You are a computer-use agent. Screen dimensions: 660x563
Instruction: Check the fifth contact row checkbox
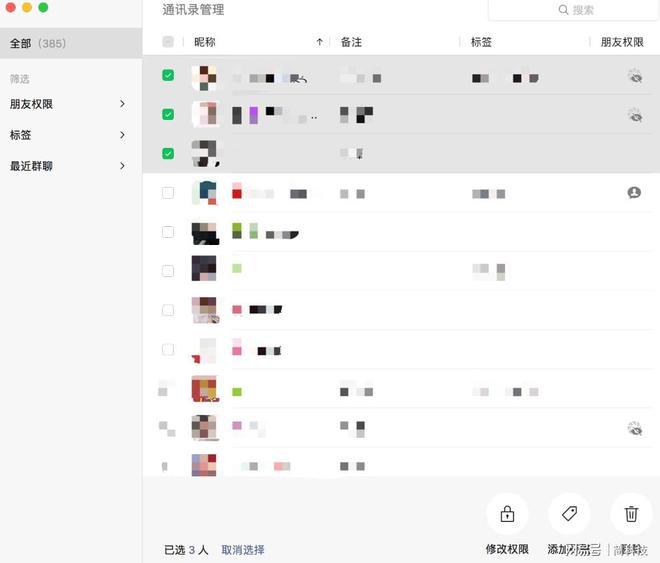click(x=168, y=232)
